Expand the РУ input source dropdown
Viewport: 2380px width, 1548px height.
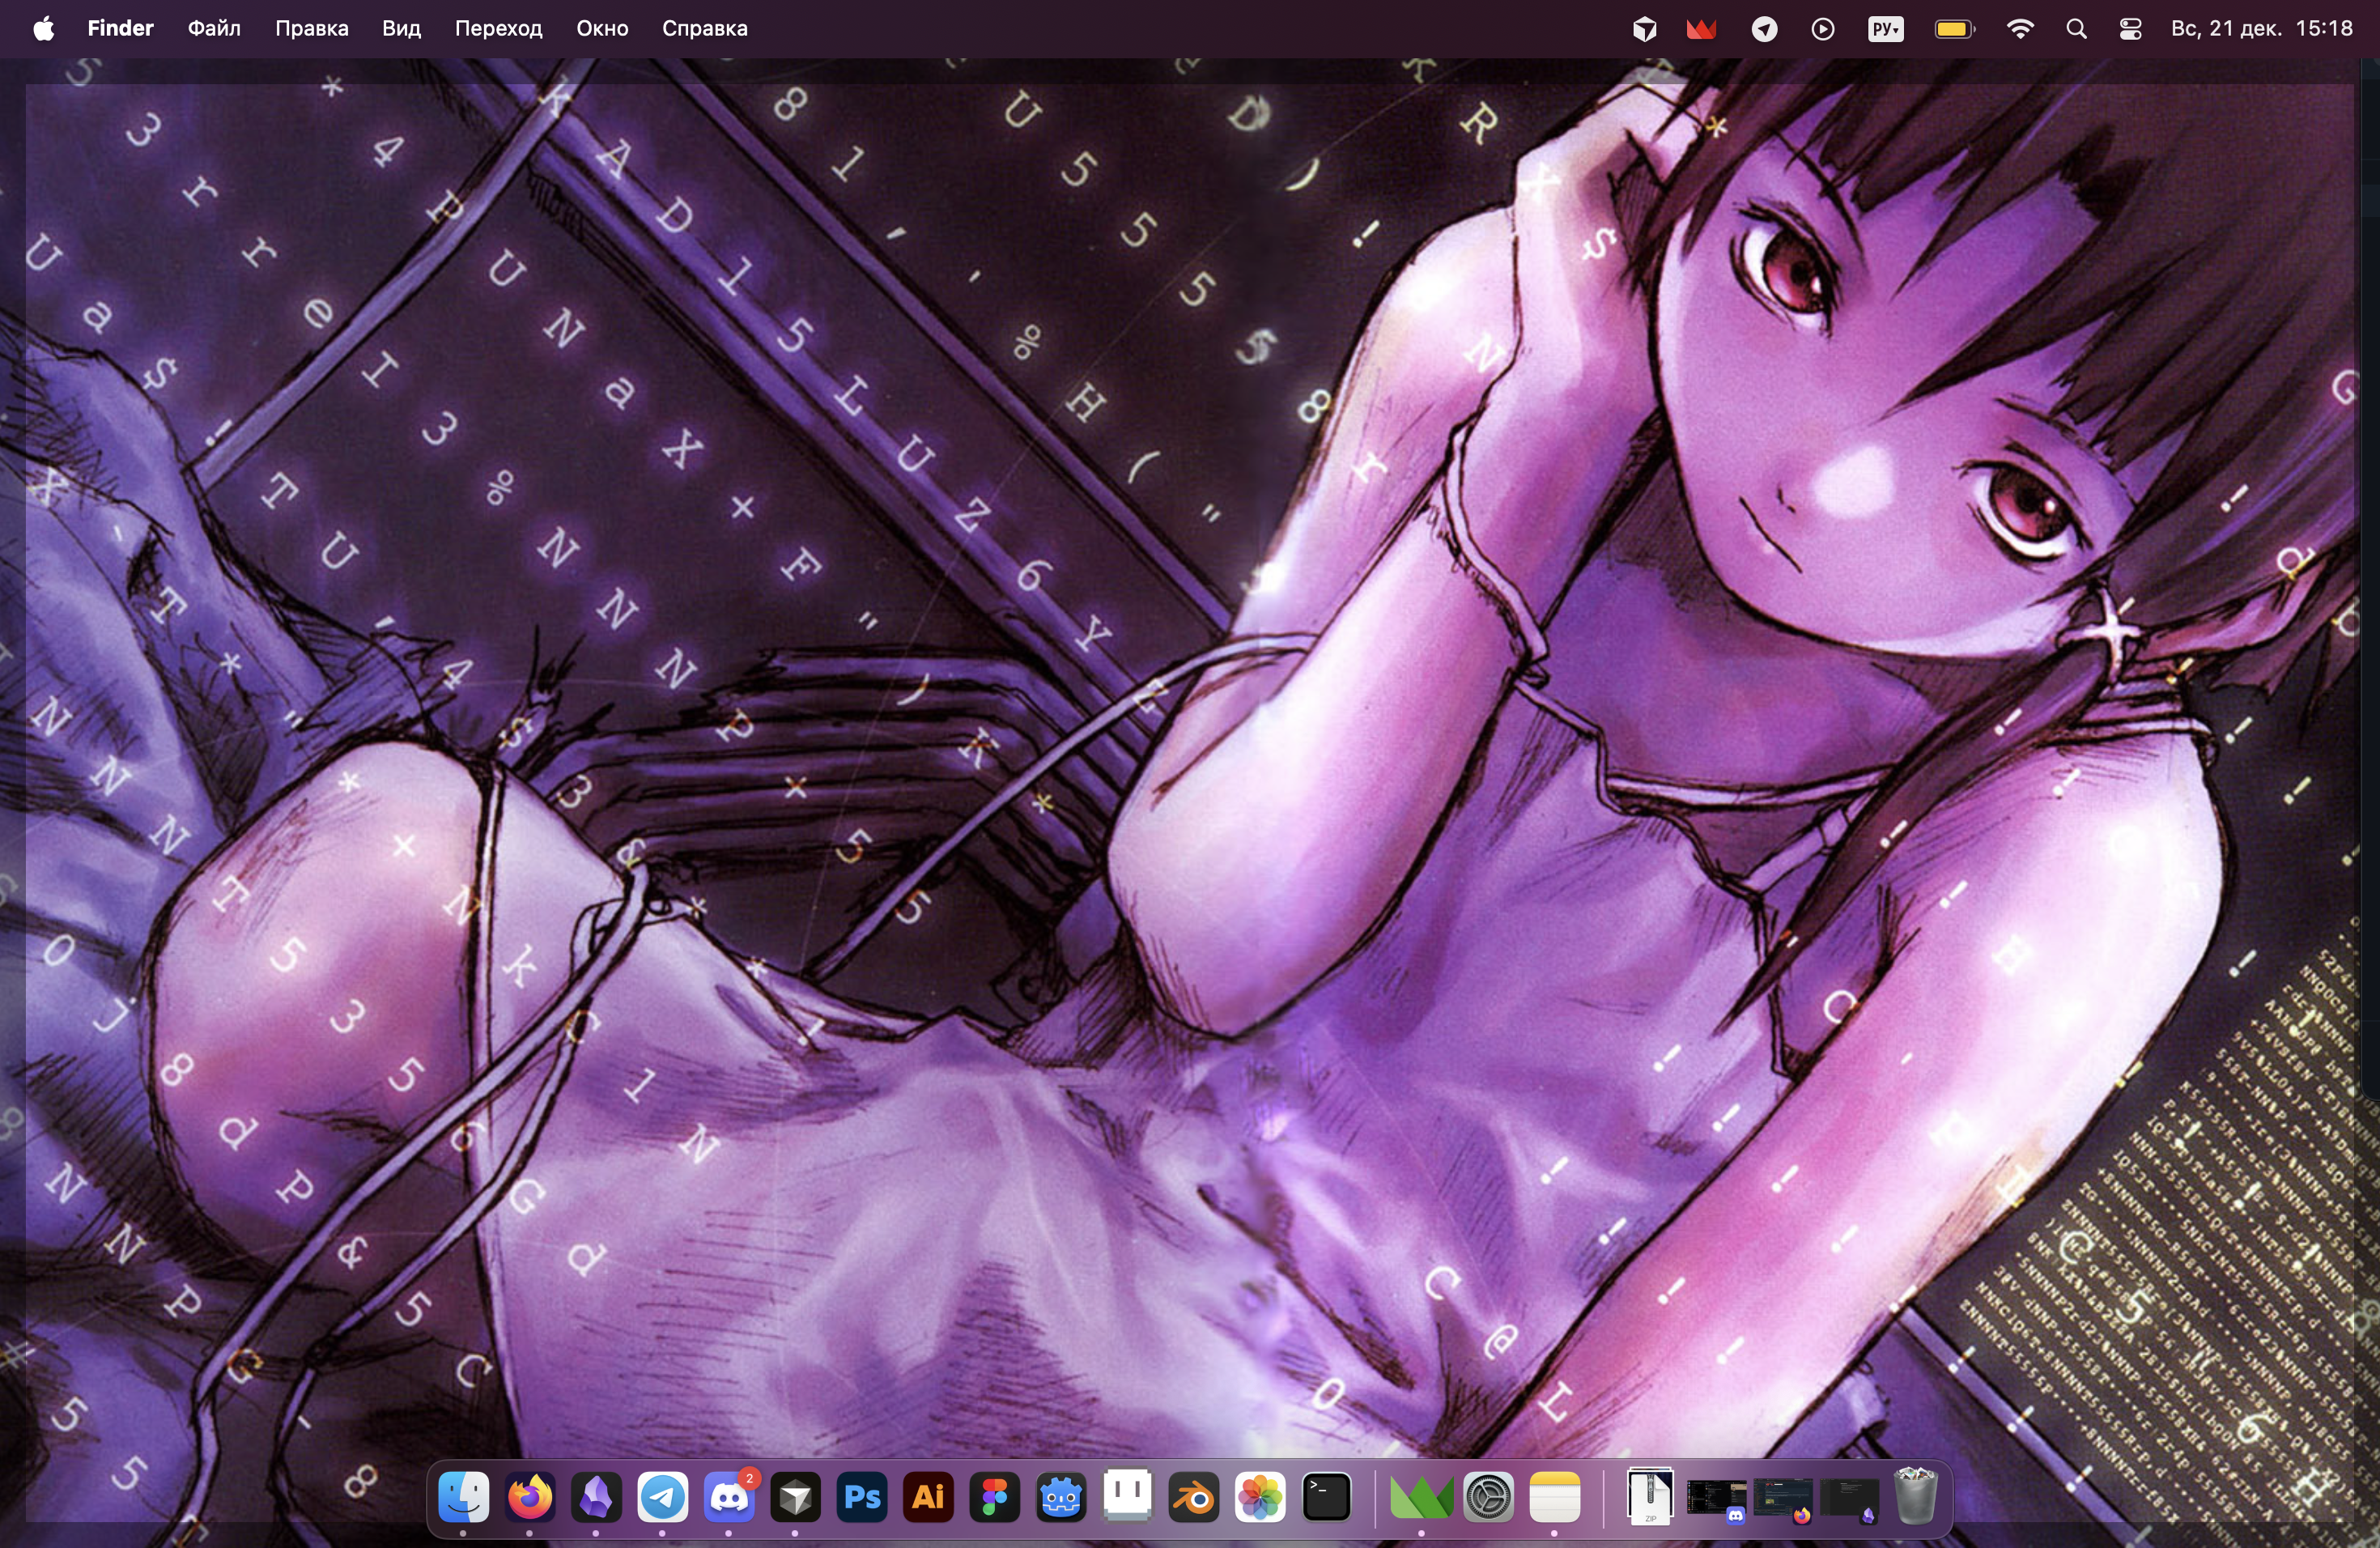pos(1885,29)
